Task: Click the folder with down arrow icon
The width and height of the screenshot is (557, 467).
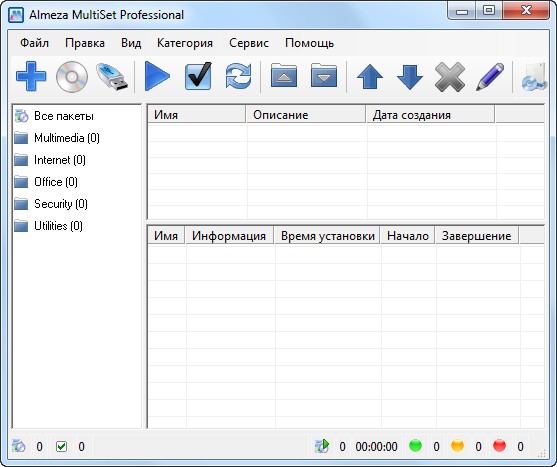Action: 324,75
